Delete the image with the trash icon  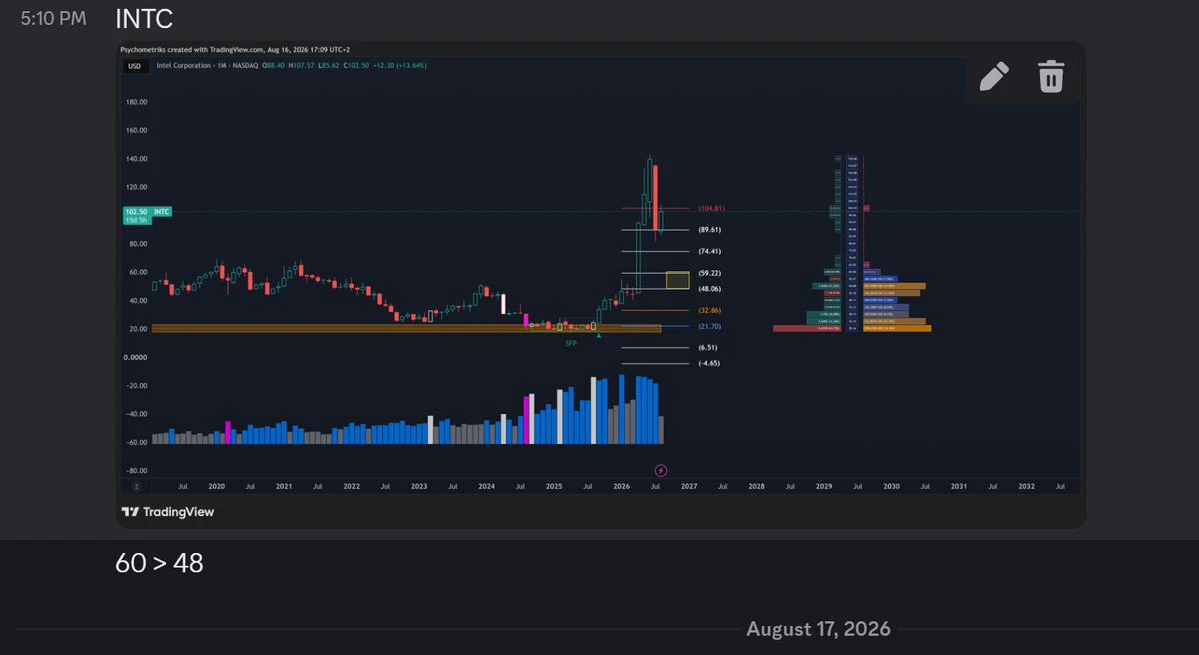click(x=1051, y=76)
